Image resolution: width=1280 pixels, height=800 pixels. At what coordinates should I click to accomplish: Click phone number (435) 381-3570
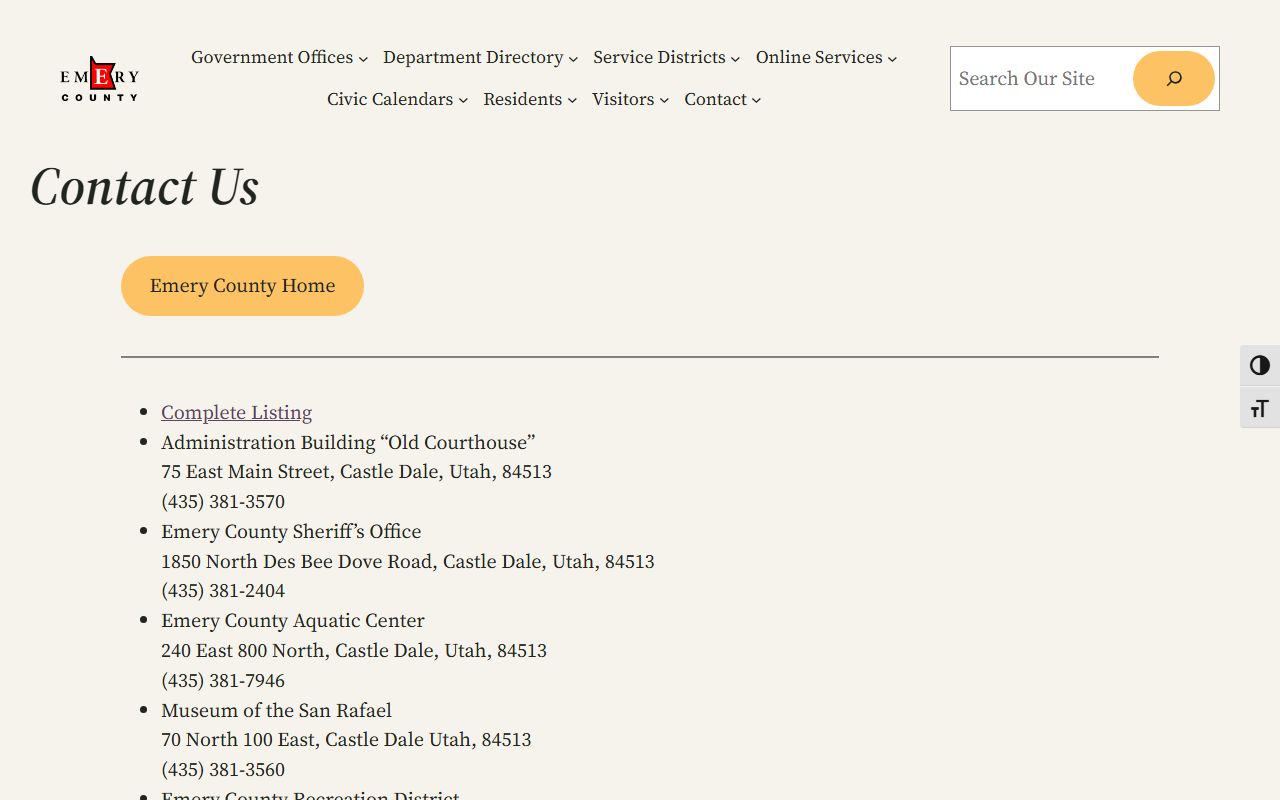pos(223,502)
